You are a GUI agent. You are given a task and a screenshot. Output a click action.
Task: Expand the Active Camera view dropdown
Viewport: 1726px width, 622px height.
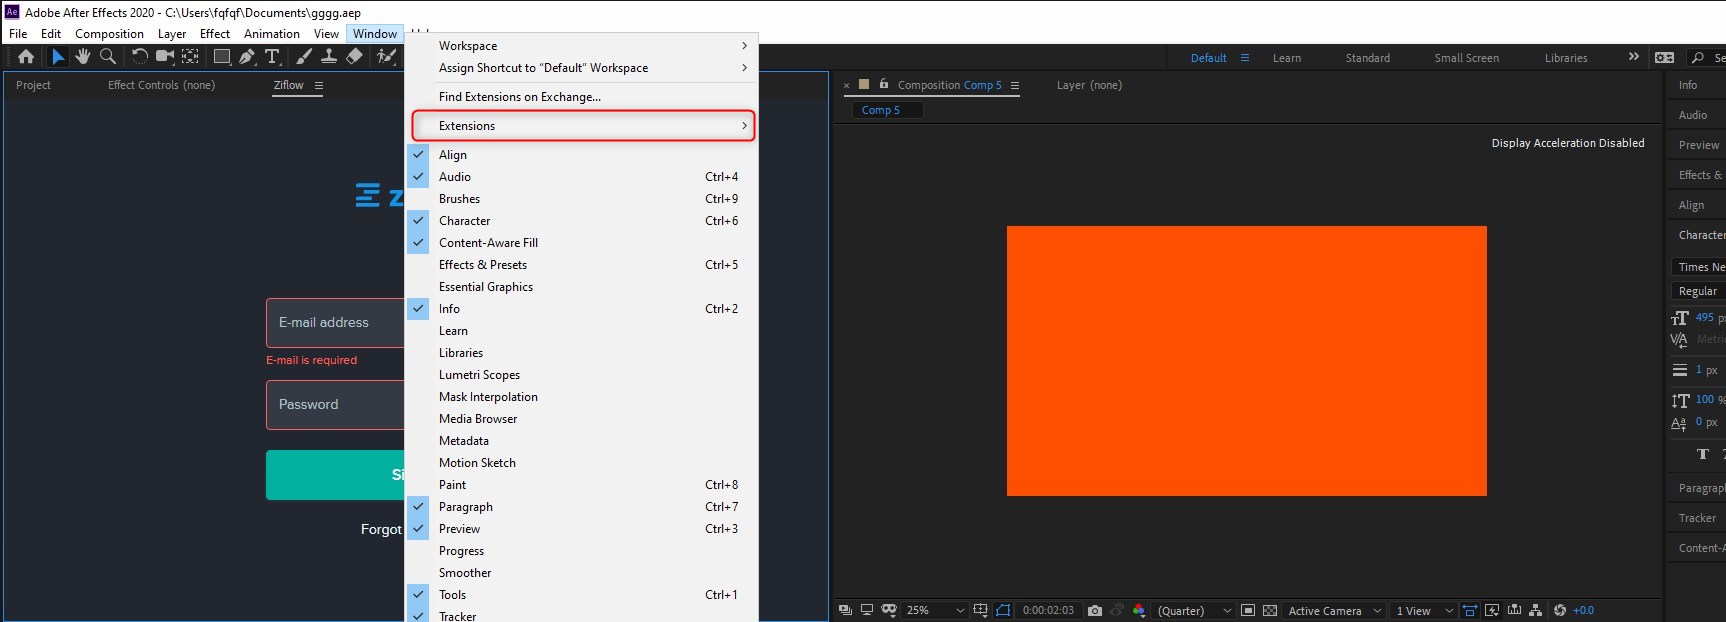[x=1334, y=610]
